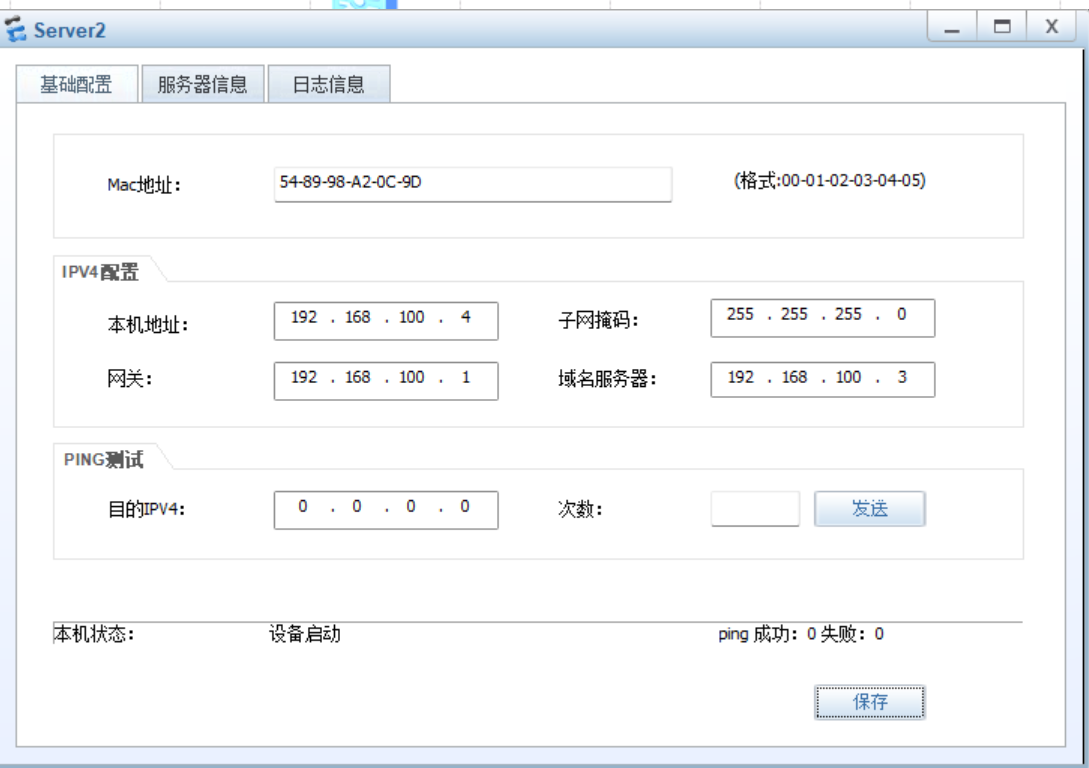Screen dimensions: 1089x768
Task: Click the 本机地址 IP field
Action: 386,321
